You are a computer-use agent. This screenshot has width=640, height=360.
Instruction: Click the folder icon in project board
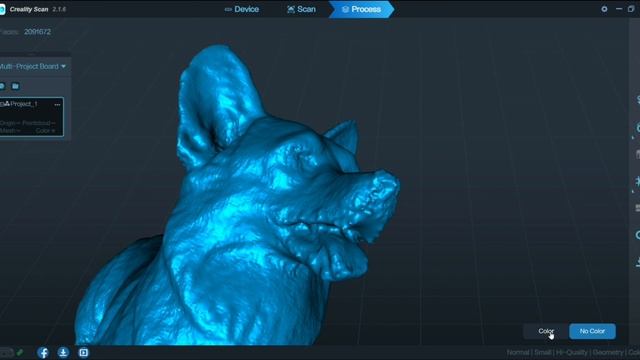16,86
